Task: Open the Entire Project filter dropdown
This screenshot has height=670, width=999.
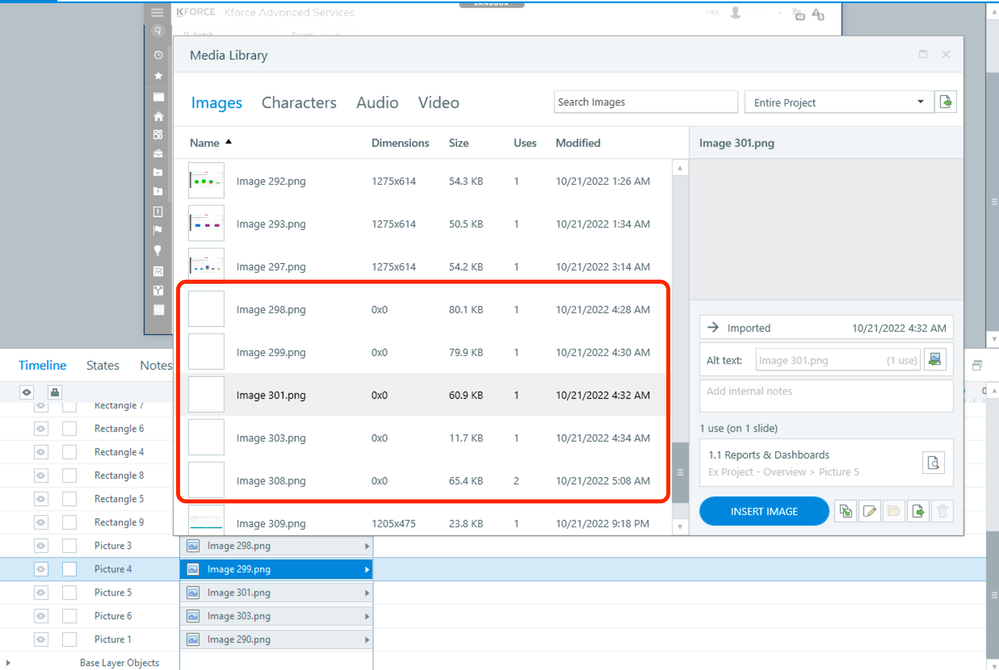Action: pyautogui.click(x=839, y=102)
